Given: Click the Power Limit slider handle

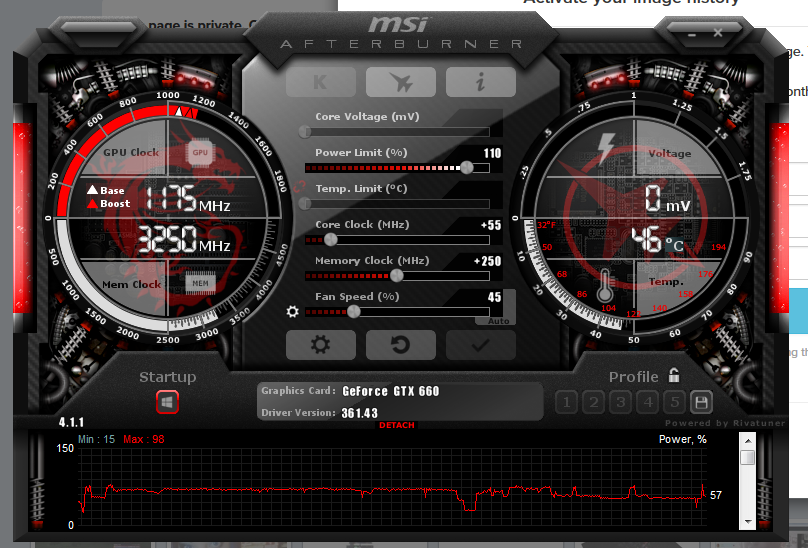Looking at the screenshot, I should point(467,168).
